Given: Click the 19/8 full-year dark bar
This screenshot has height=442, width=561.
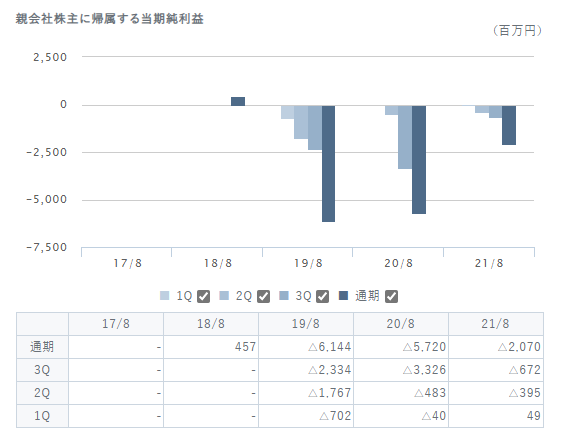Looking at the screenshot, I should pos(328,164).
